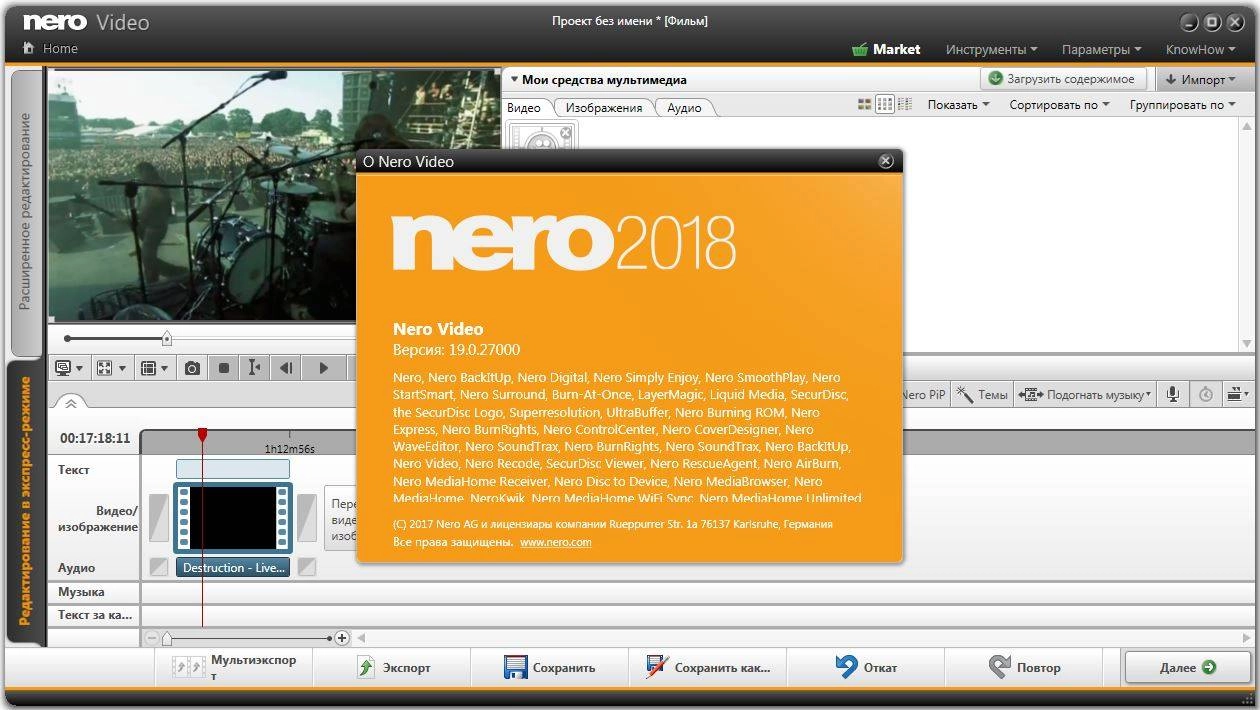Open the clapperboard options dropdown

click(x=1238, y=395)
